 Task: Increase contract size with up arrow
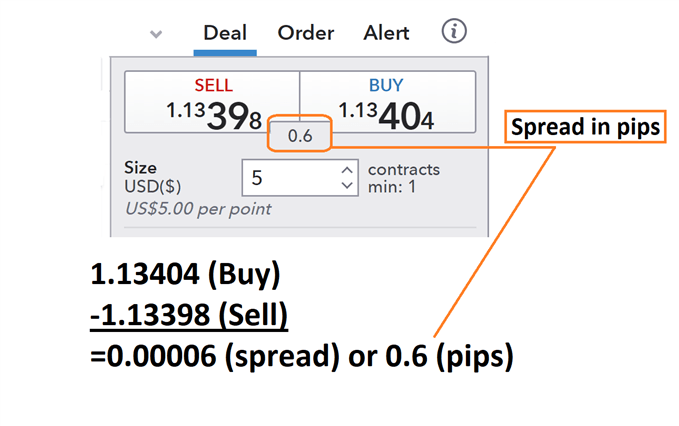[x=347, y=171]
